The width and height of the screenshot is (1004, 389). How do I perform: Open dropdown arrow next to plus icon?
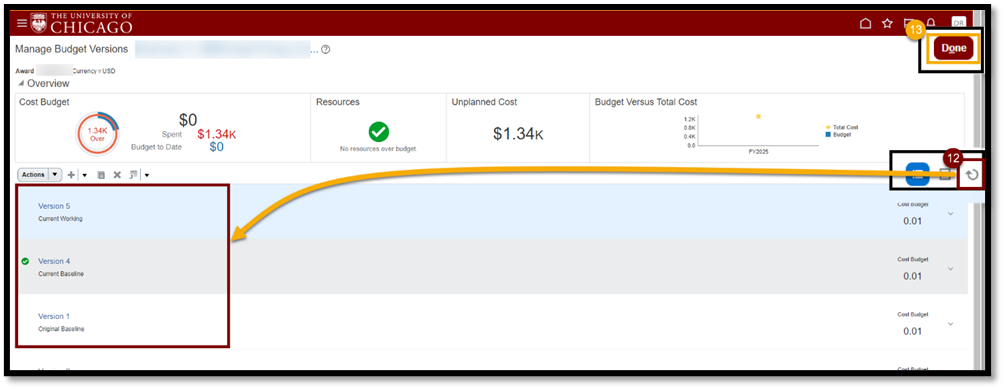[x=85, y=175]
